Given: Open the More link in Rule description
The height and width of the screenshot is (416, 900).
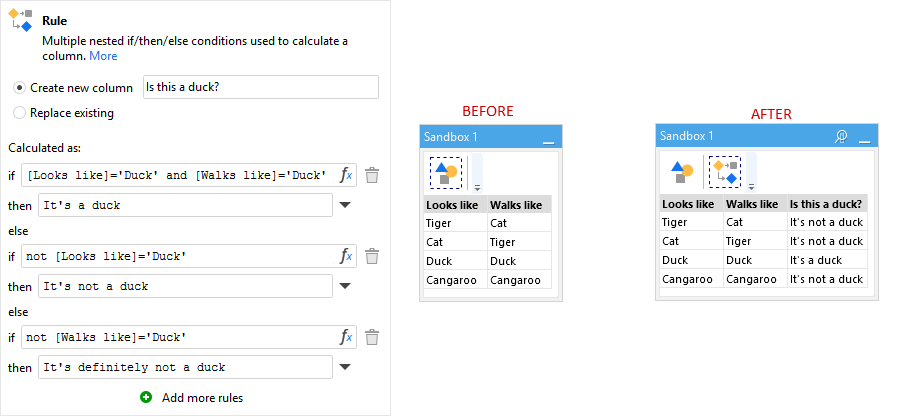Looking at the screenshot, I should pyautogui.click(x=103, y=56).
